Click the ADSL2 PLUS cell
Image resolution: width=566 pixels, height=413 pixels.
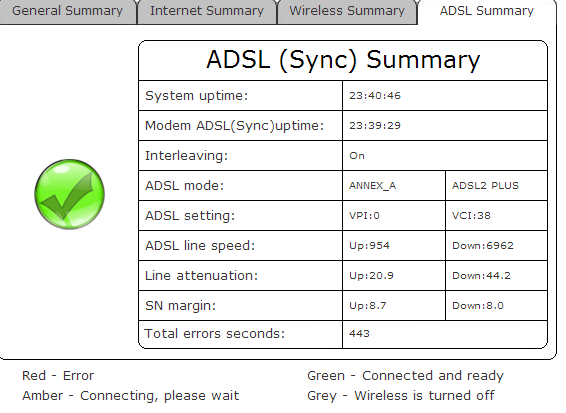coord(497,186)
